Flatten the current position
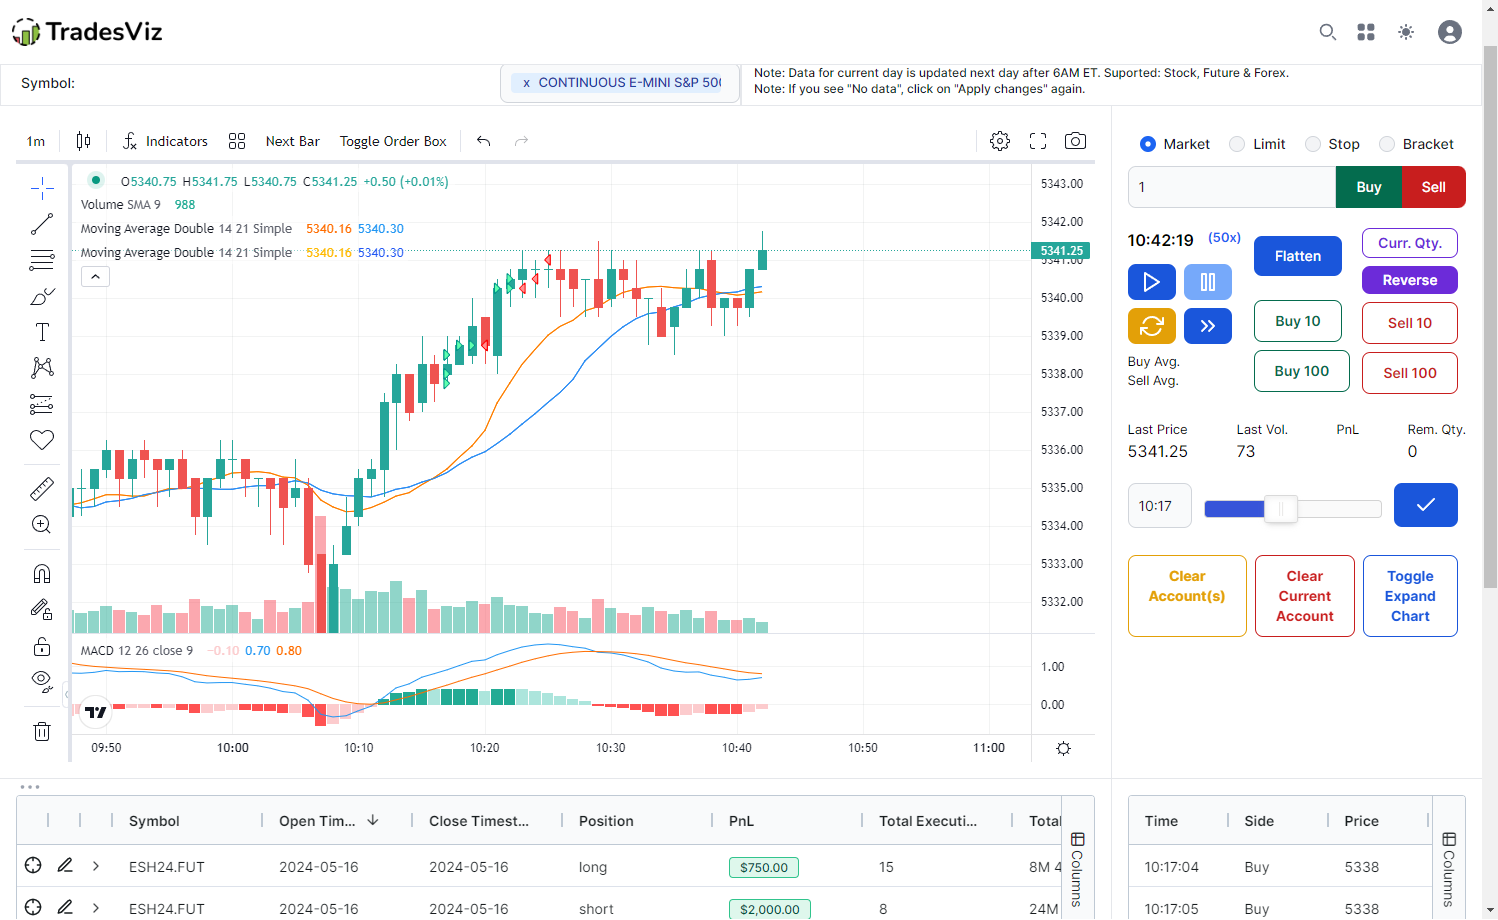The image size is (1498, 920). pyautogui.click(x=1298, y=256)
